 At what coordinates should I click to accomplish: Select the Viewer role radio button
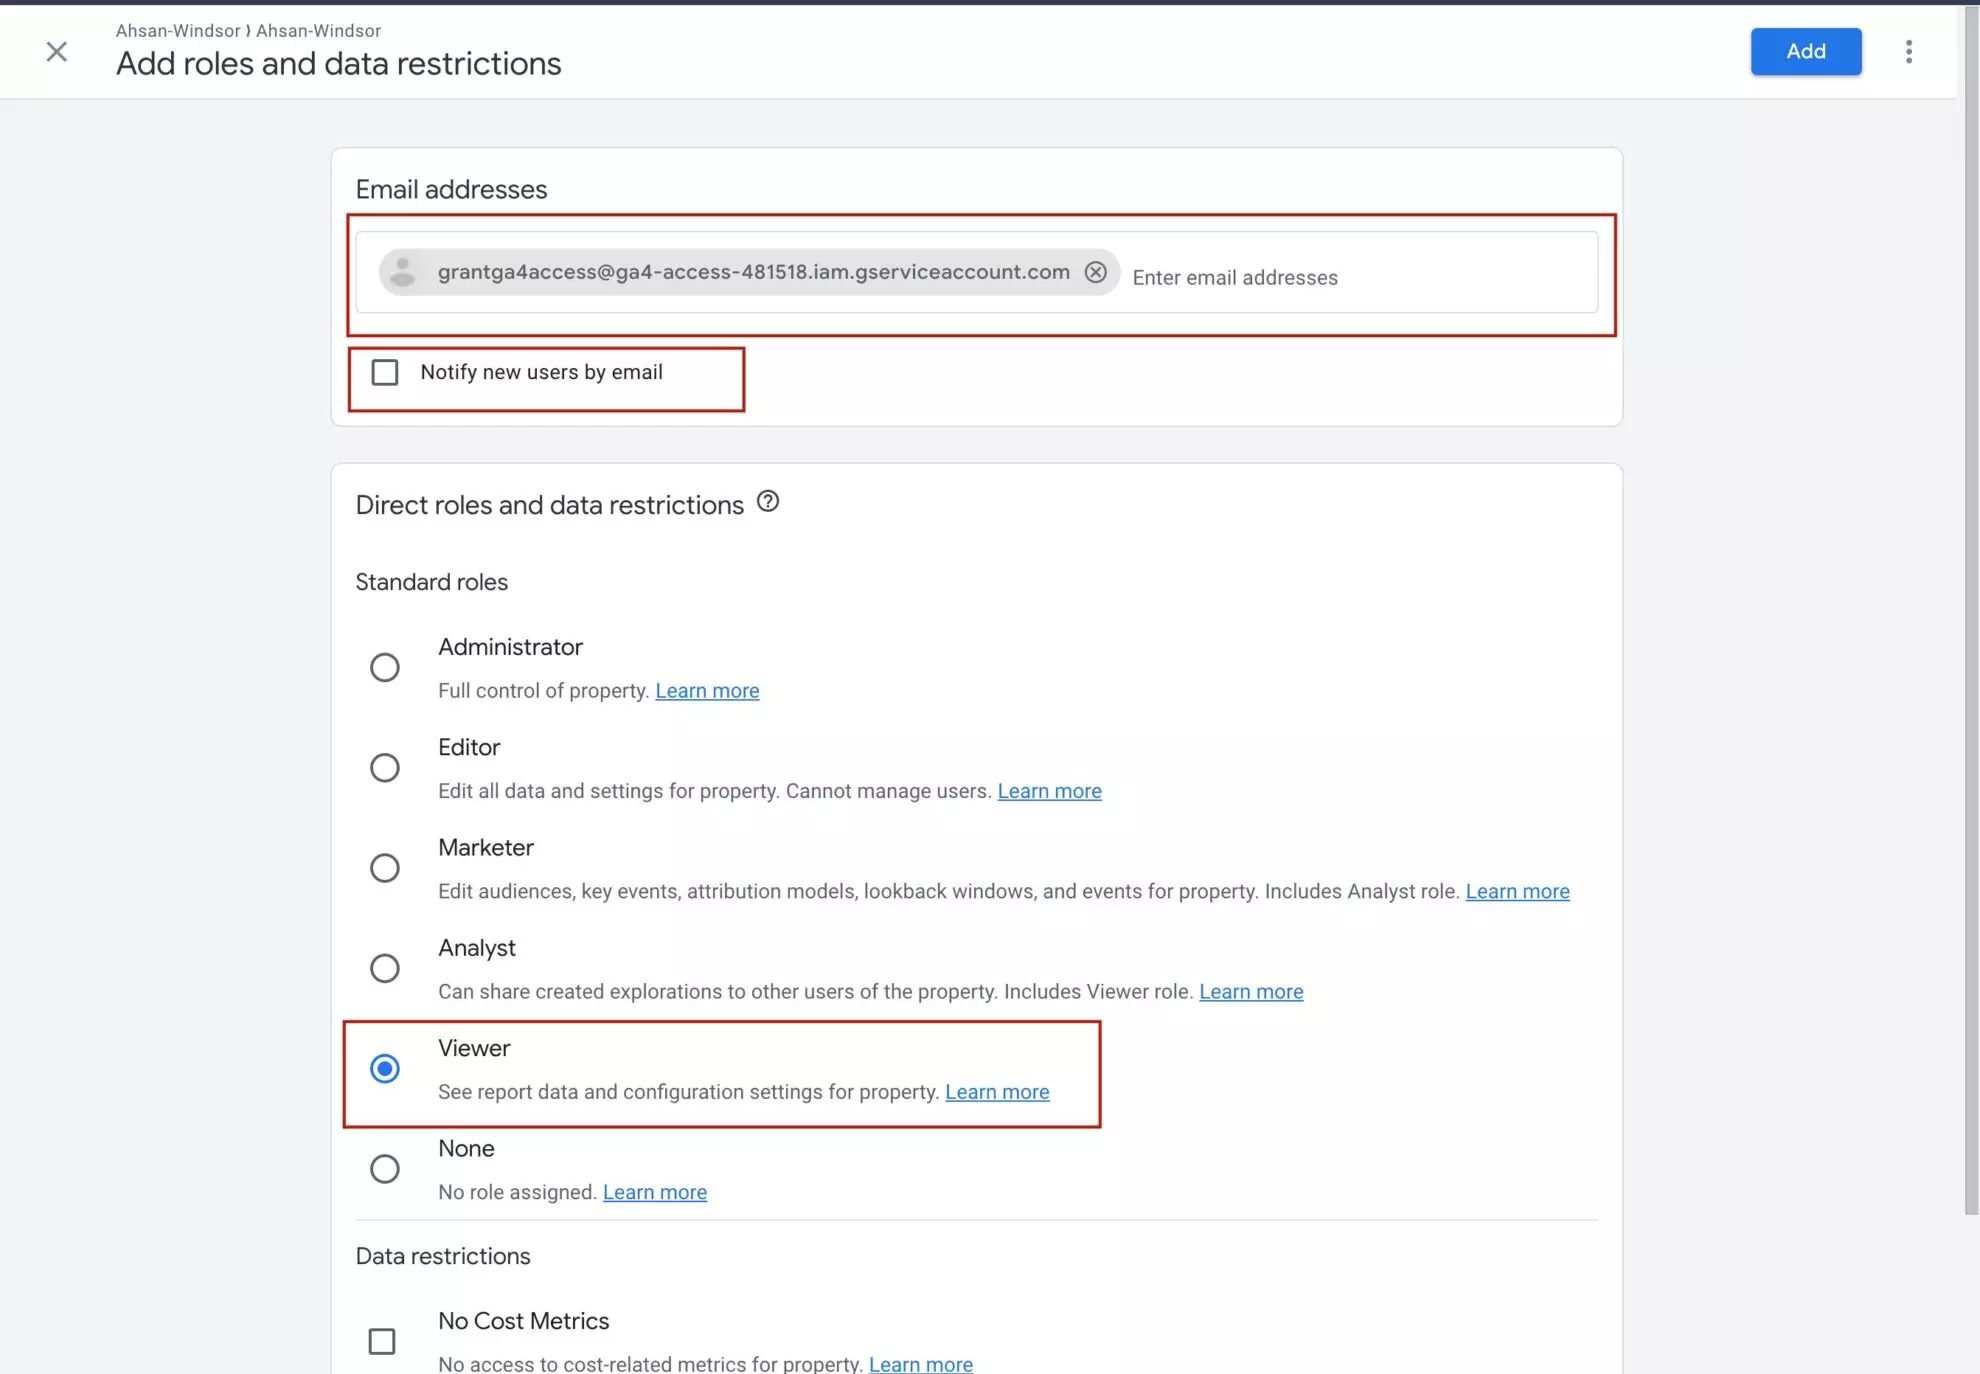click(385, 1069)
